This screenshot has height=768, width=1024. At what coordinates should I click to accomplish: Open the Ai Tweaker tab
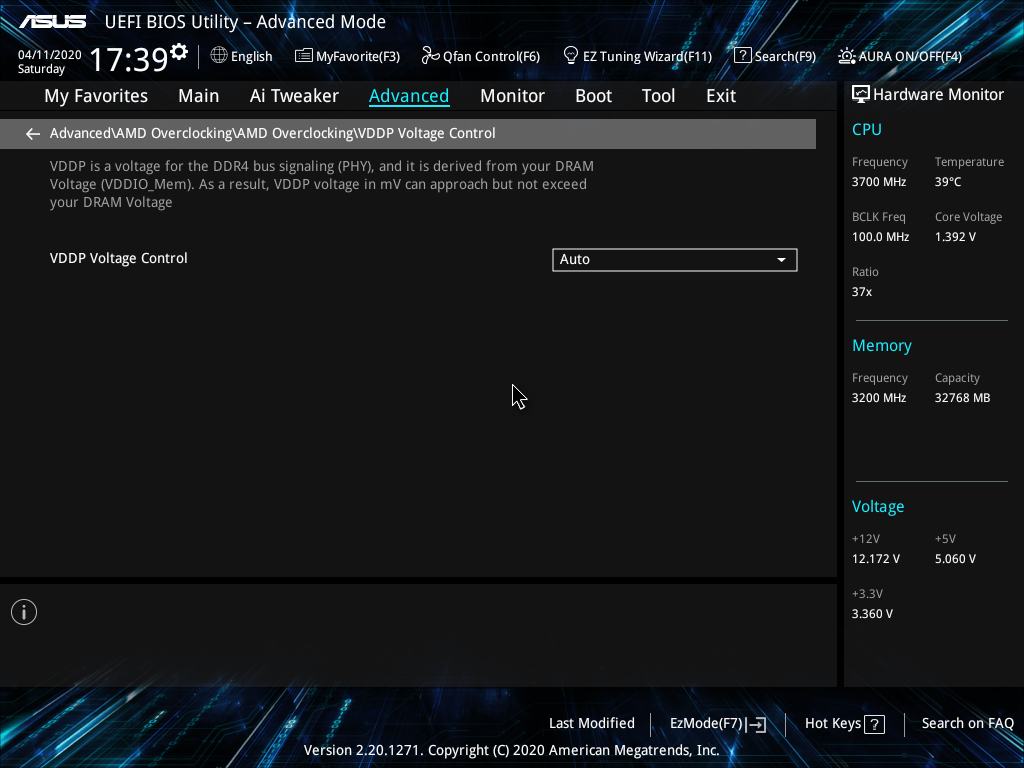pos(294,96)
